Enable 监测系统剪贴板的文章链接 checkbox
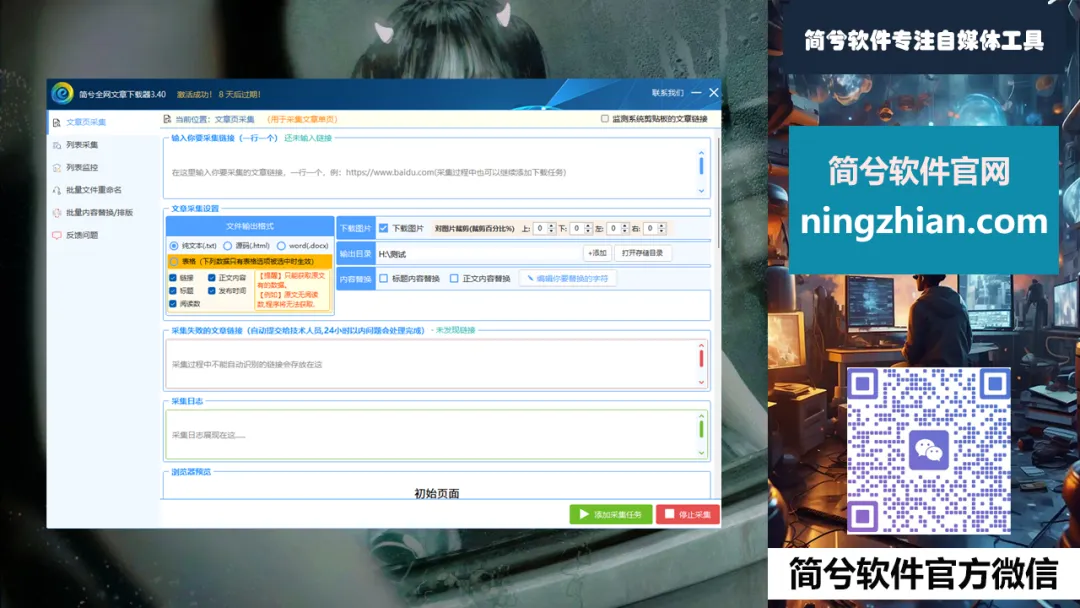The height and width of the screenshot is (608, 1080). (x=605, y=119)
